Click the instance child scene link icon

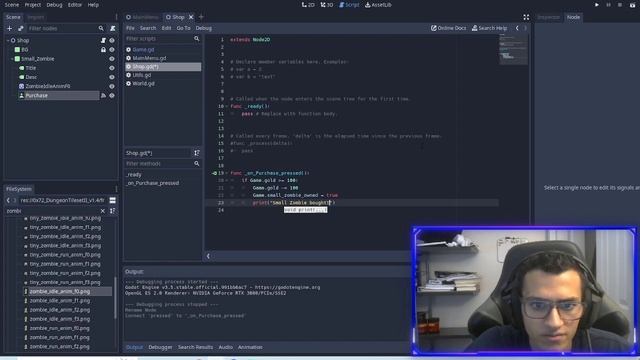20,28
